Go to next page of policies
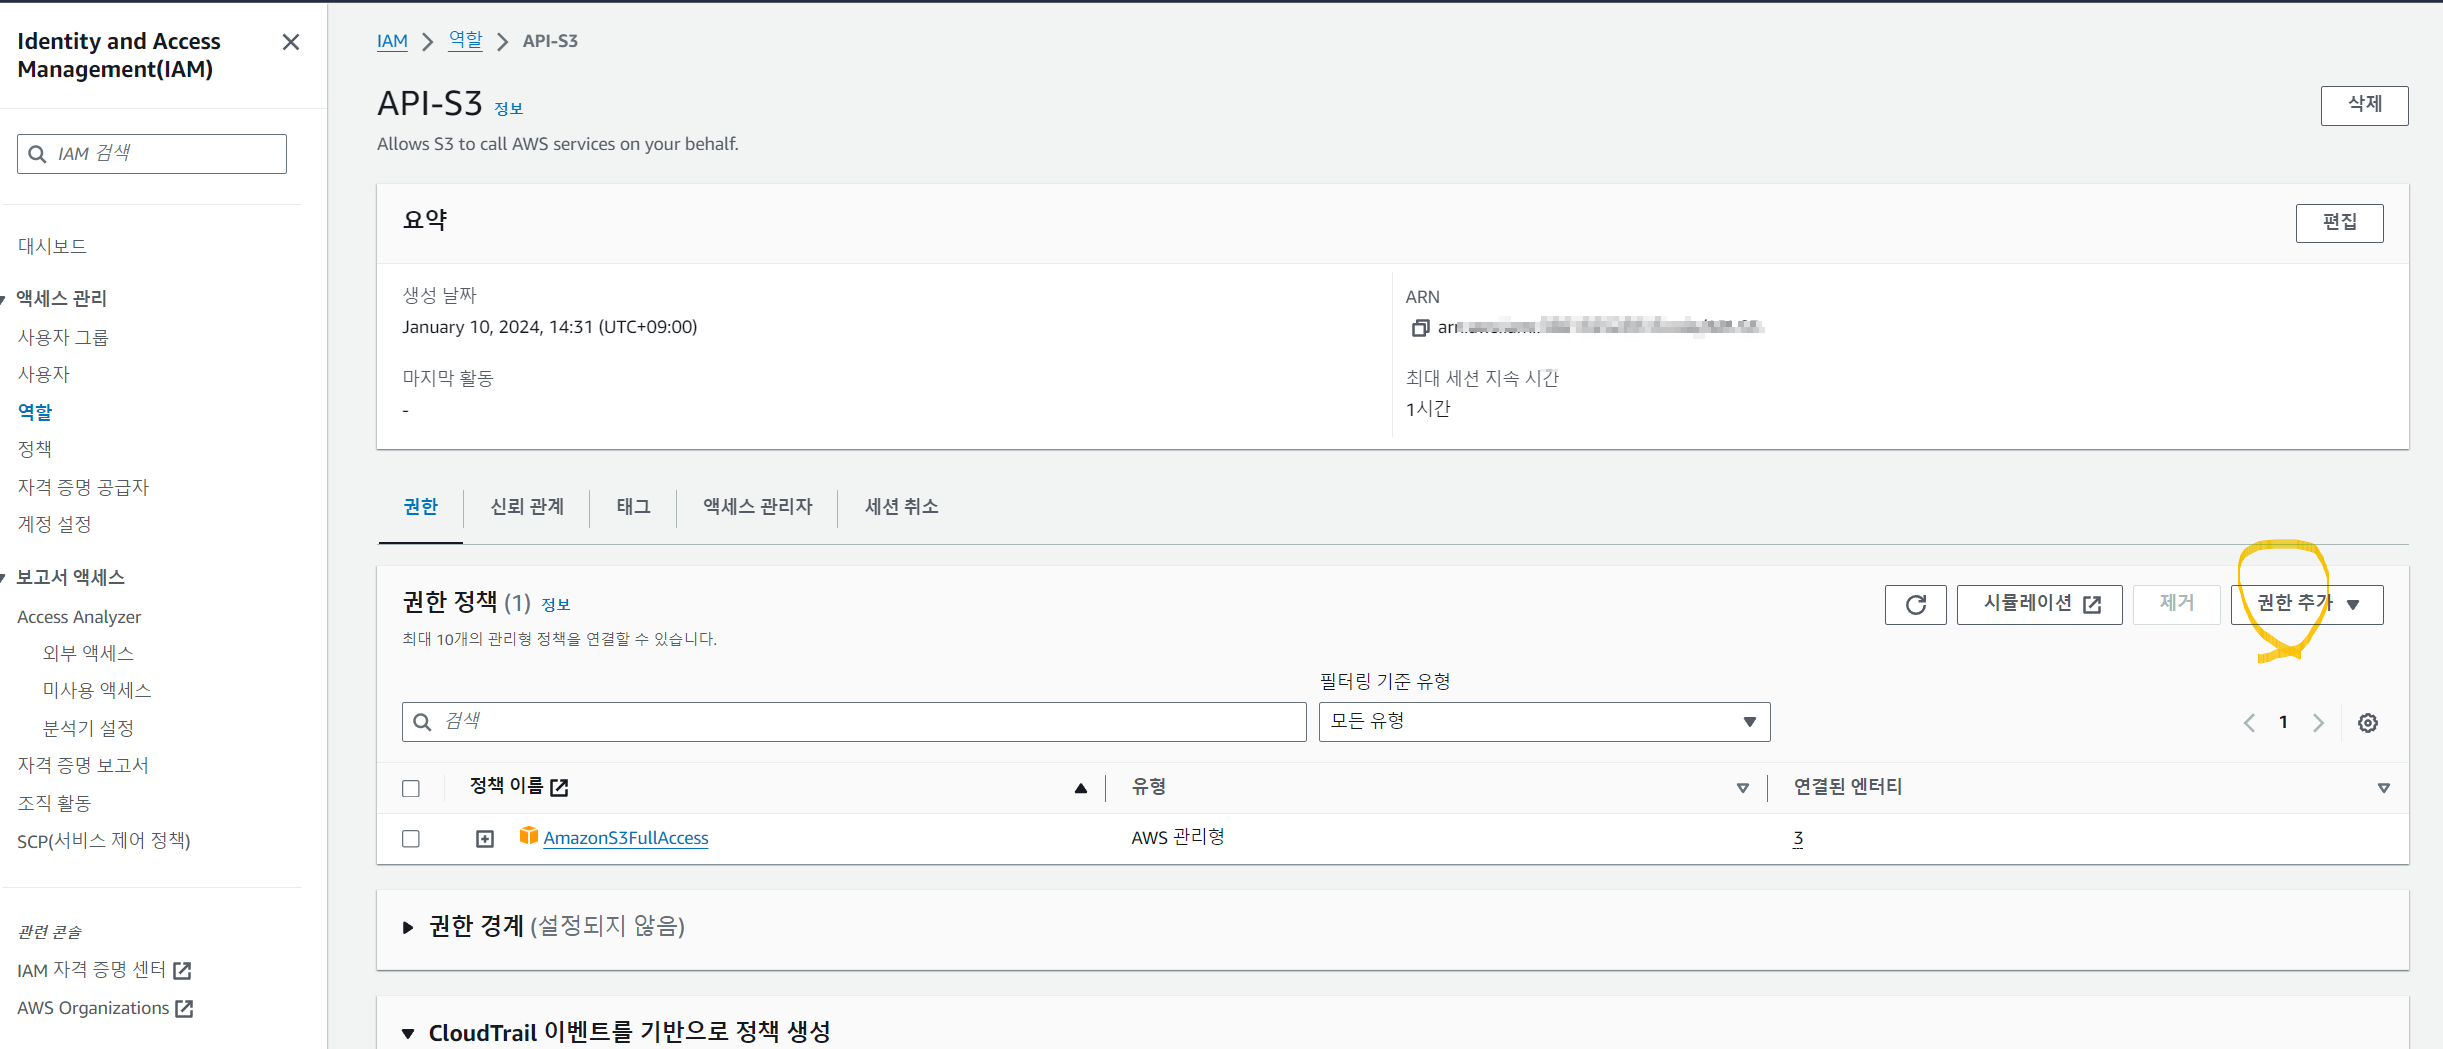 coord(2318,723)
